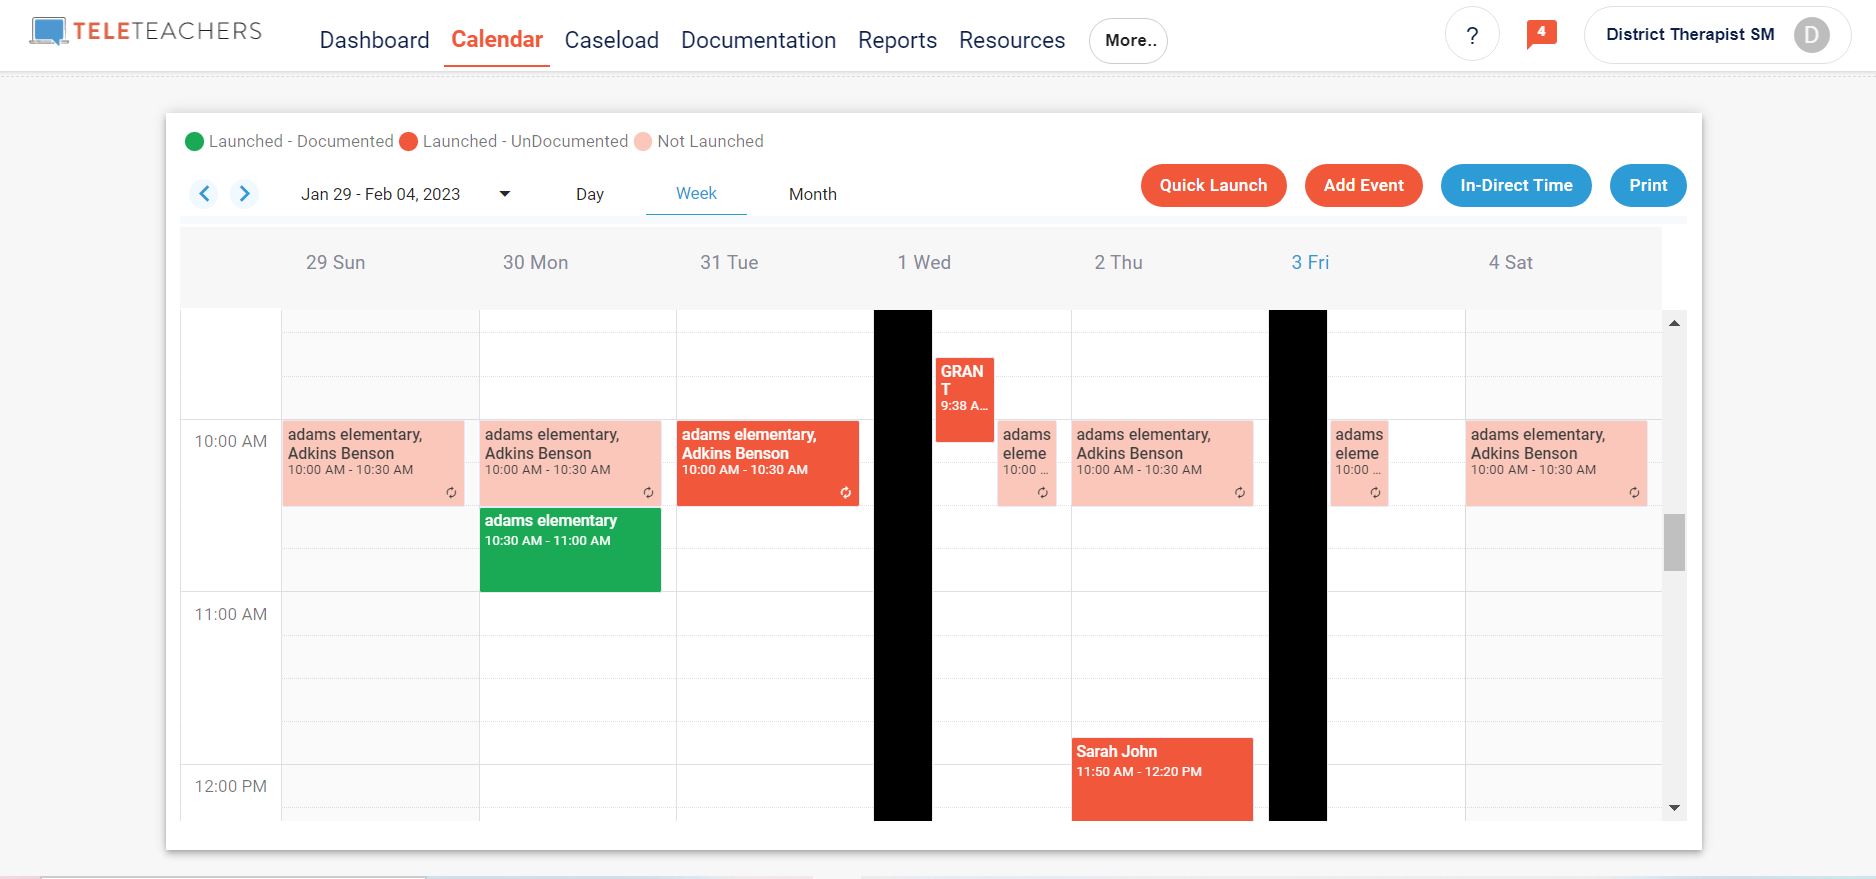Open the More.. navigation dropdown
This screenshot has width=1876, height=879.
(x=1128, y=41)
